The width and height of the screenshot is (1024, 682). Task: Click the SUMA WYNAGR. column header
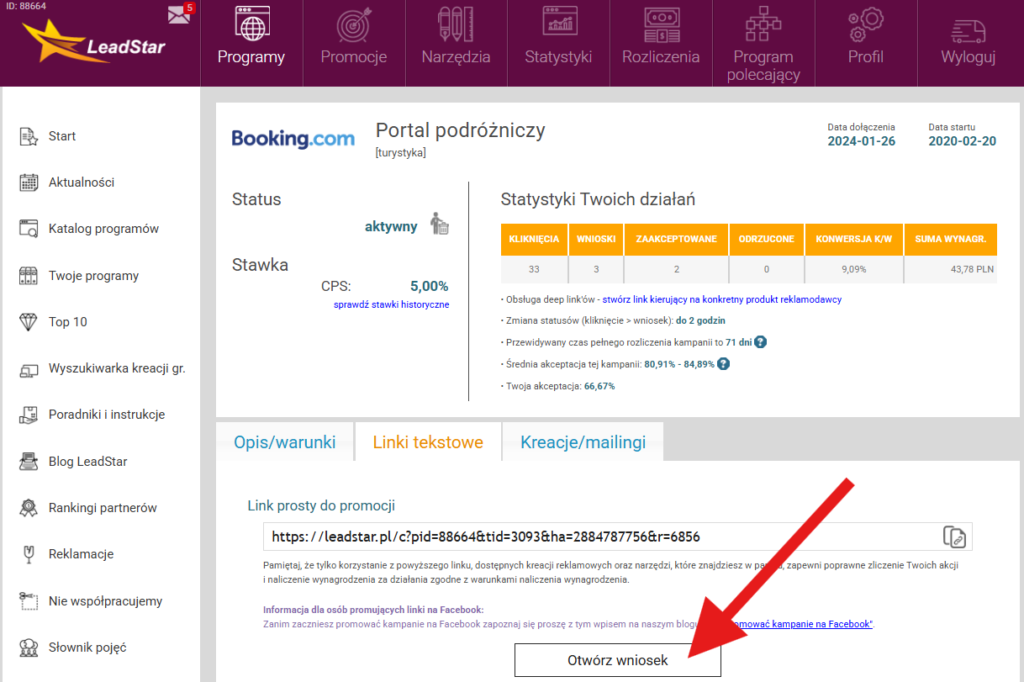(950, 239)
